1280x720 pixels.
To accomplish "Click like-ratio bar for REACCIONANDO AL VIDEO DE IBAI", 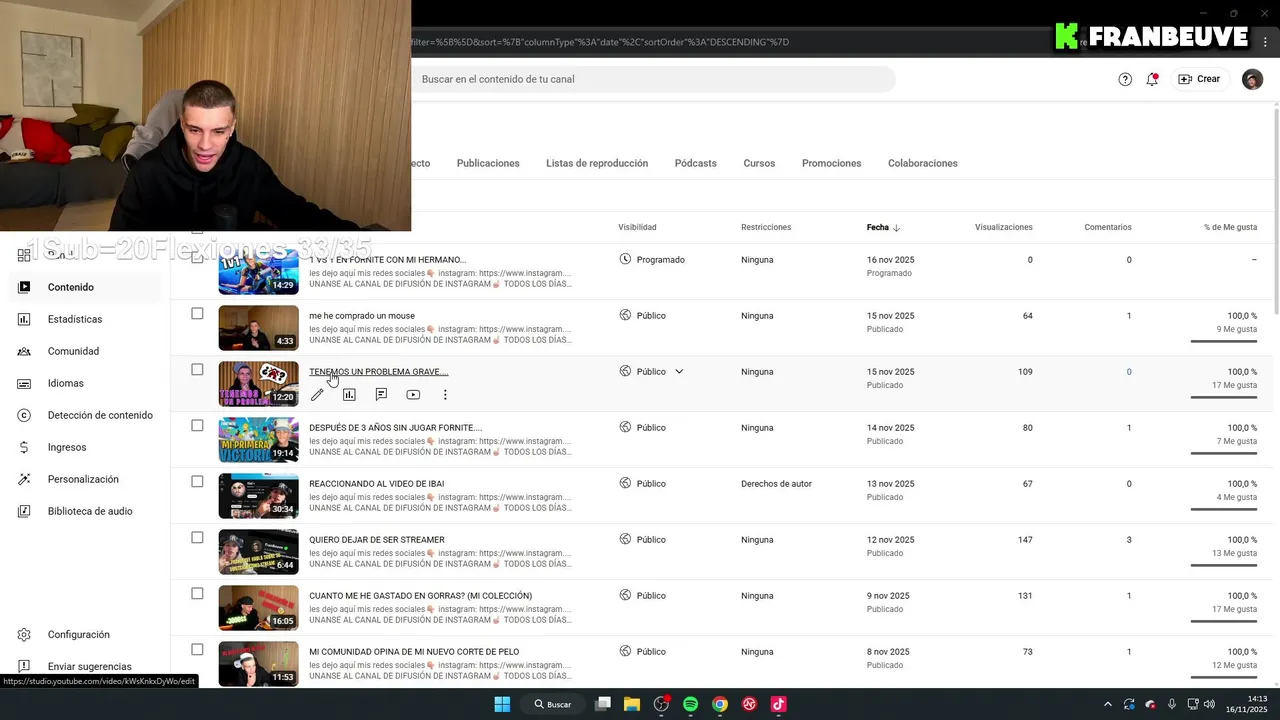I will click(x=1224, y=509).
